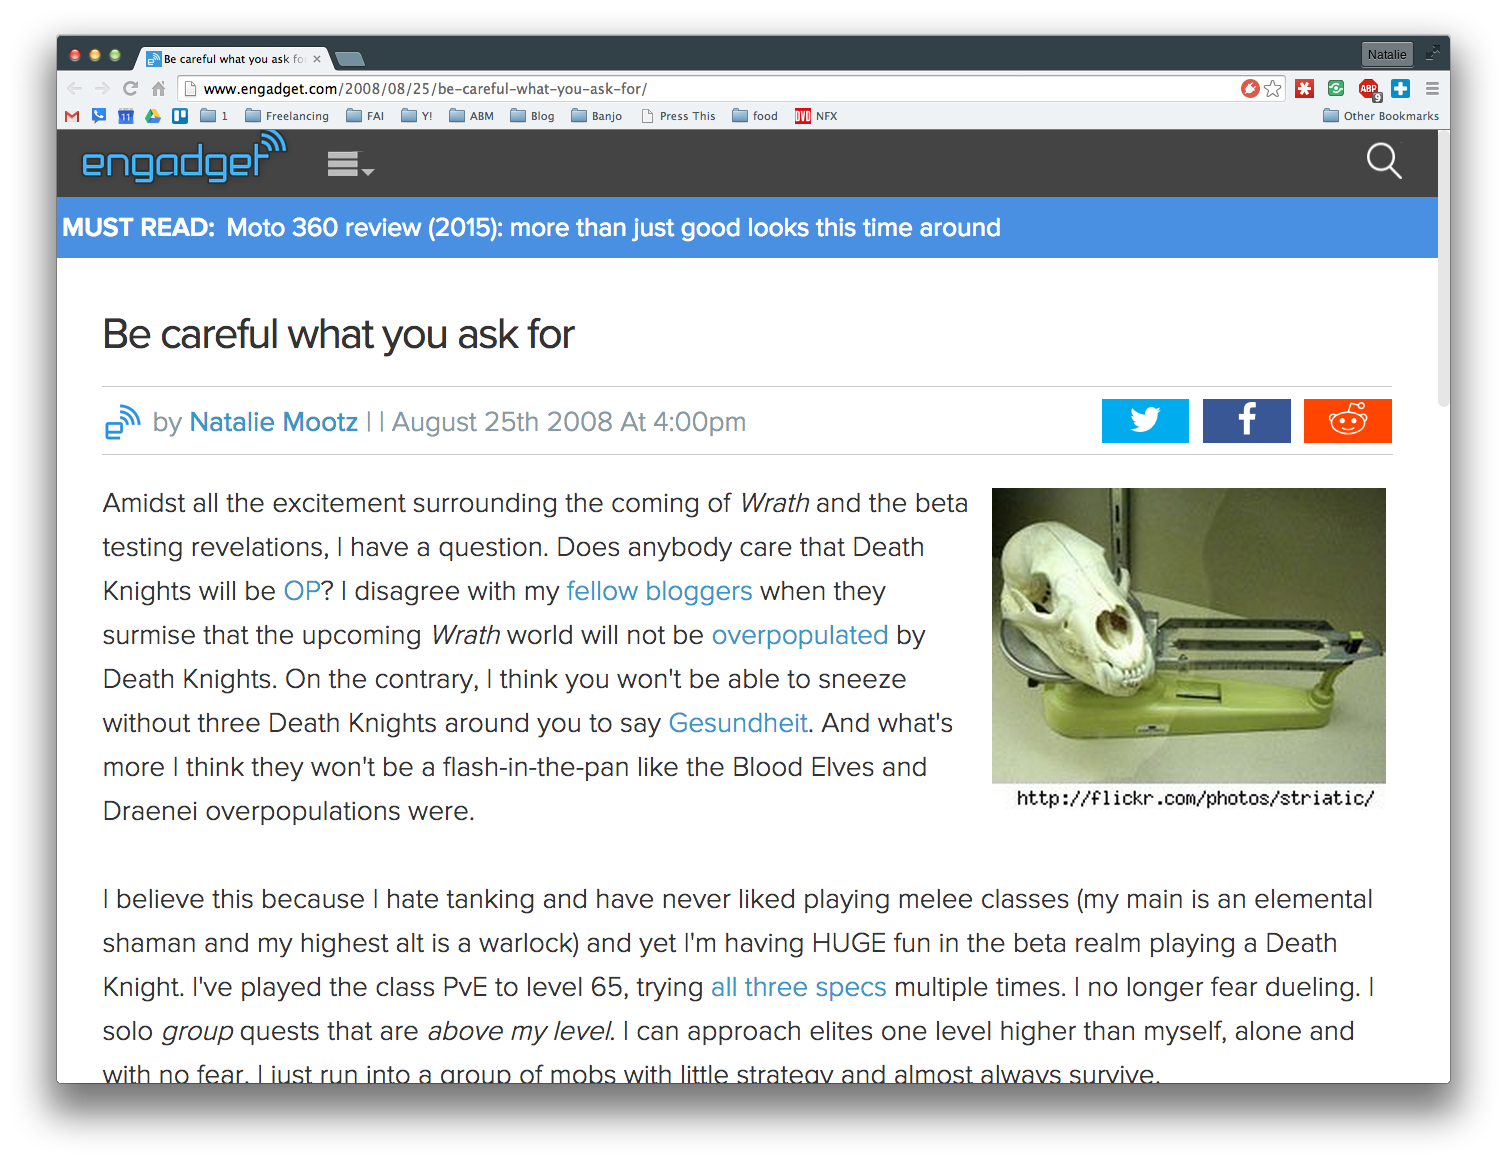Open author link Natalie Mootz
Image resolution: width=1507 pixels, height=1162 pixels.
click(273, 422)
